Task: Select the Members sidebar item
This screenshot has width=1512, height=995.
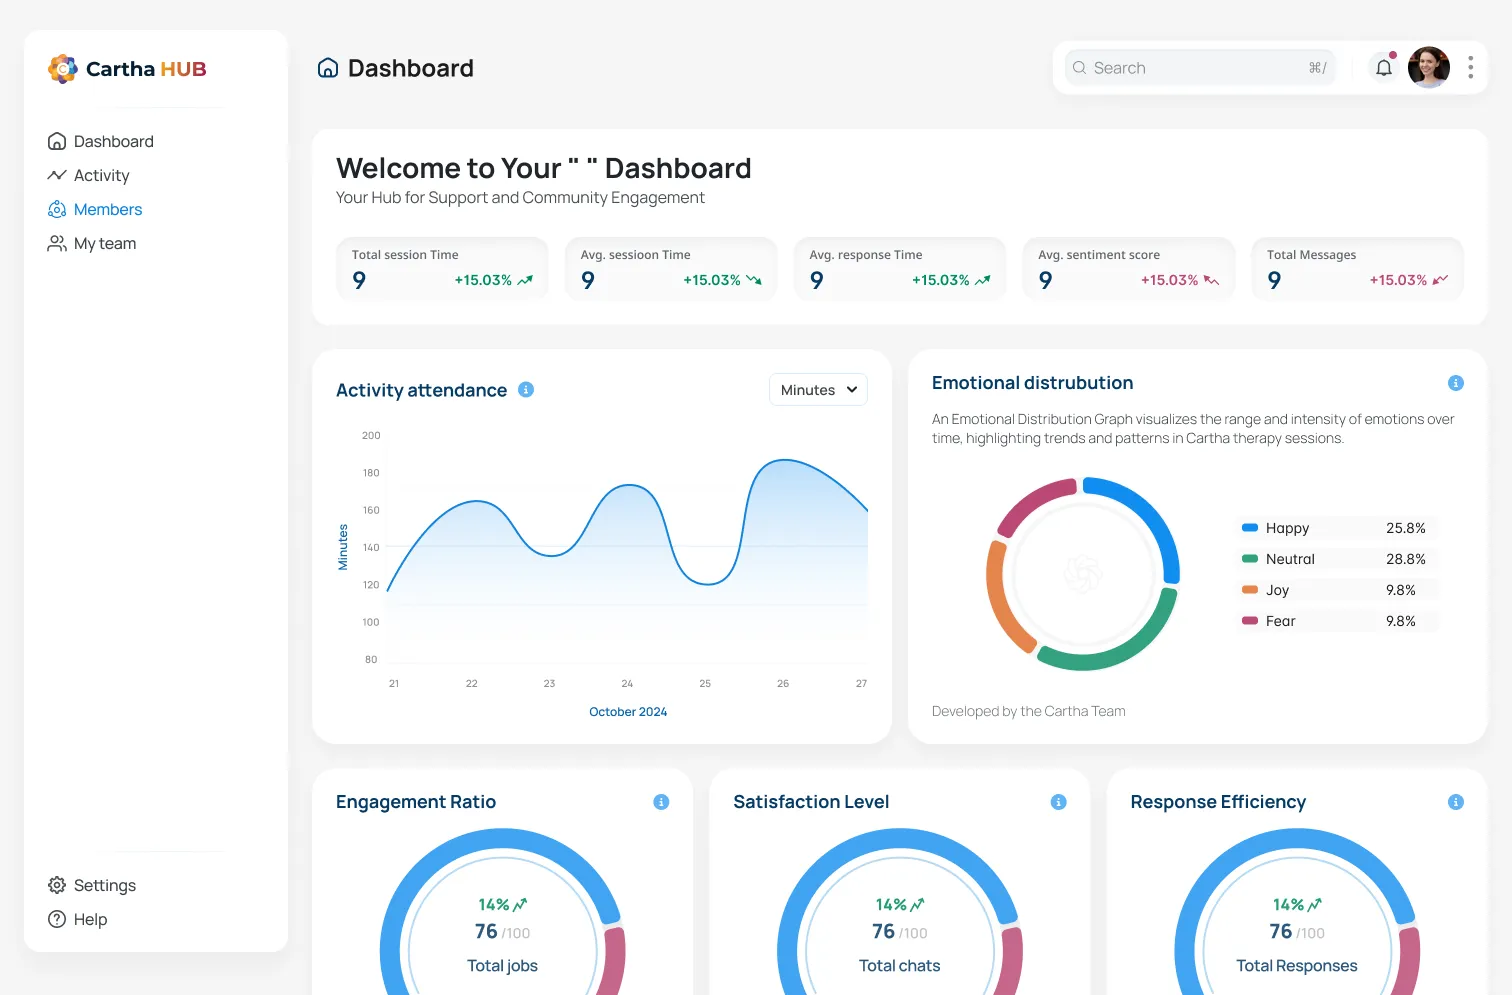Action: [95, 210]
